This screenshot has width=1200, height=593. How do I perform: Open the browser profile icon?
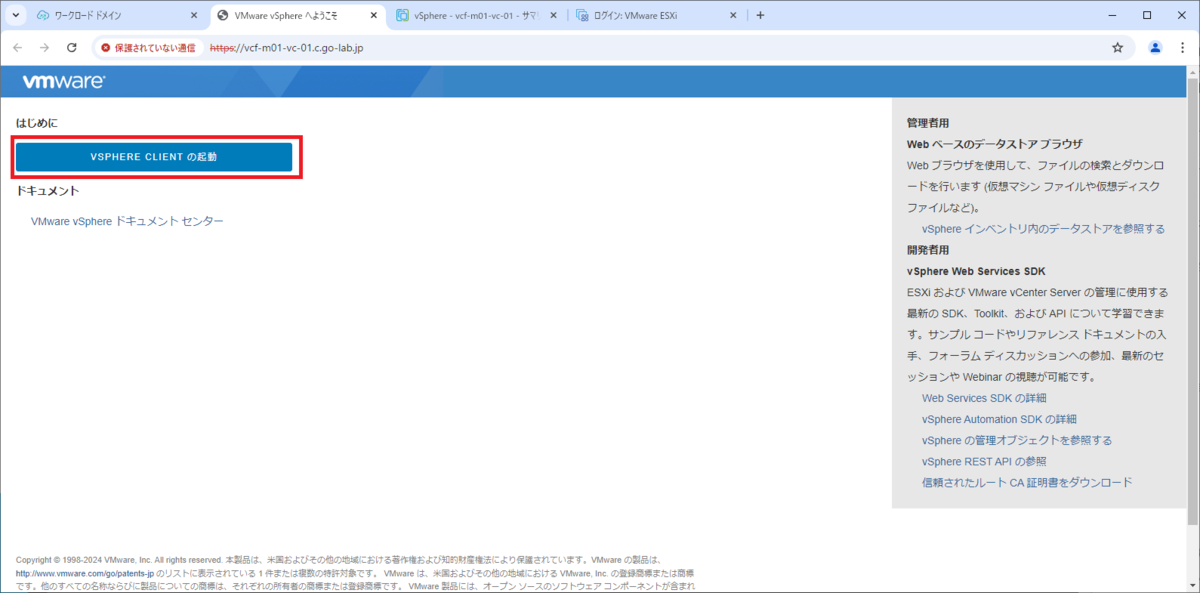click(1155, 47)
